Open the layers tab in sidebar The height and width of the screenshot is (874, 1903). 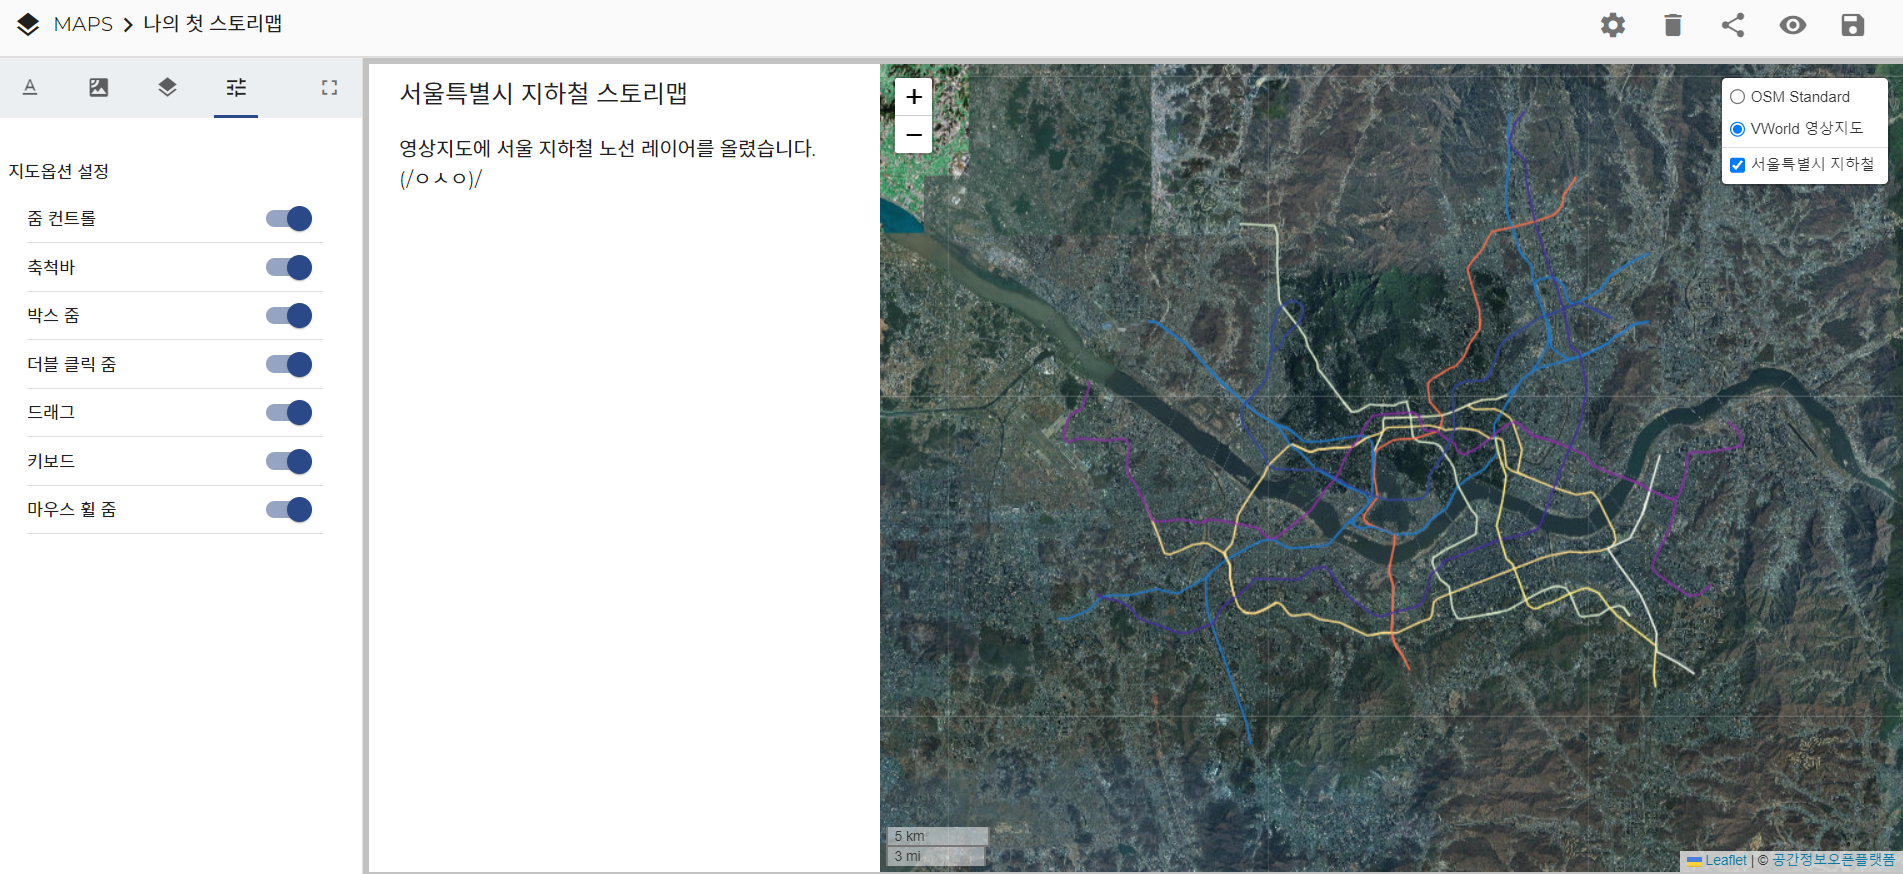[x=167, y=88]
